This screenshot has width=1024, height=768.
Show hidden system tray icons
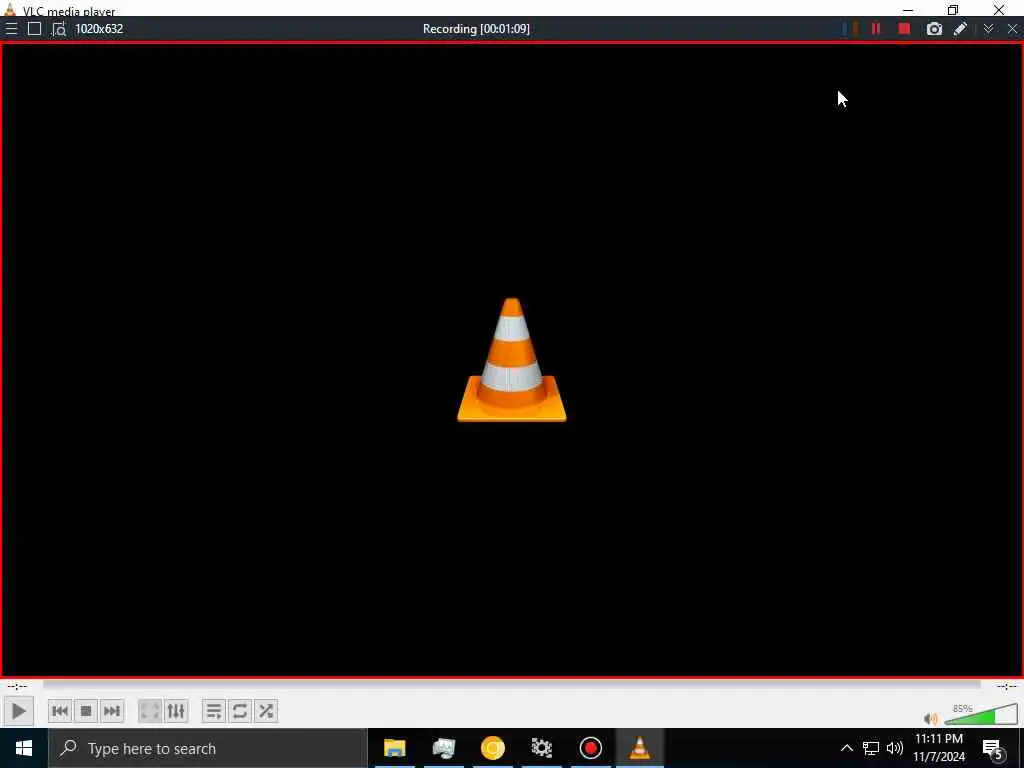846,748
